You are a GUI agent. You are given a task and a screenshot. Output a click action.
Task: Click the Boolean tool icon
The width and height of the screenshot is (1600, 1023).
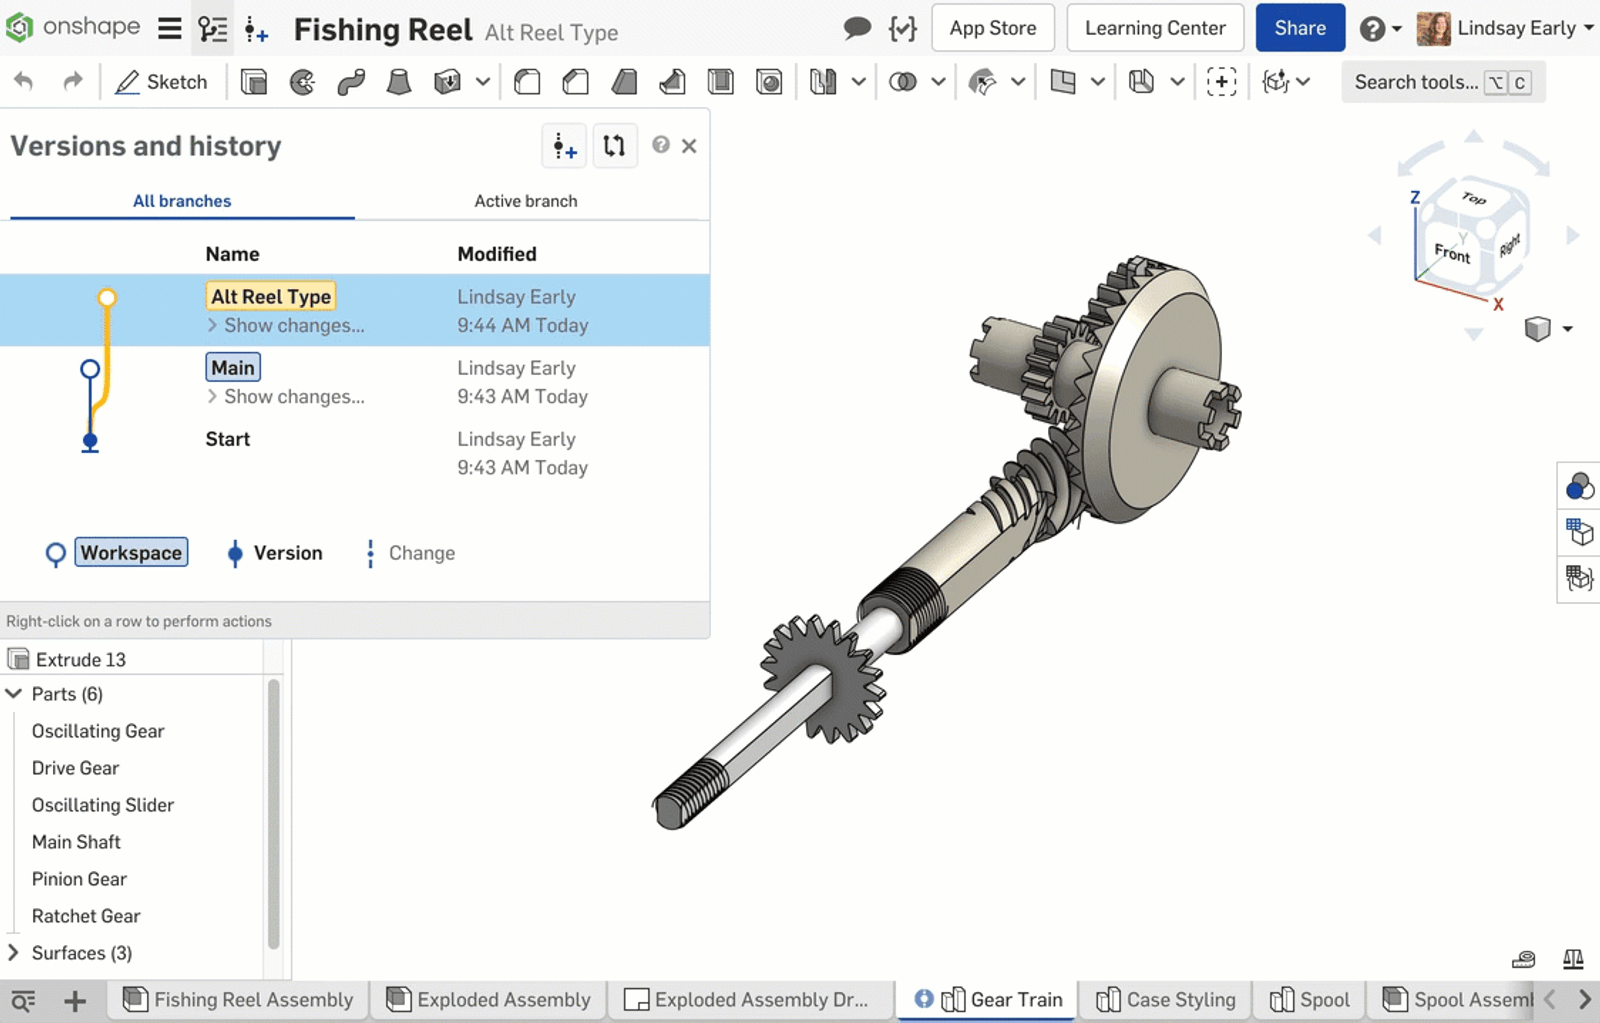902,82
